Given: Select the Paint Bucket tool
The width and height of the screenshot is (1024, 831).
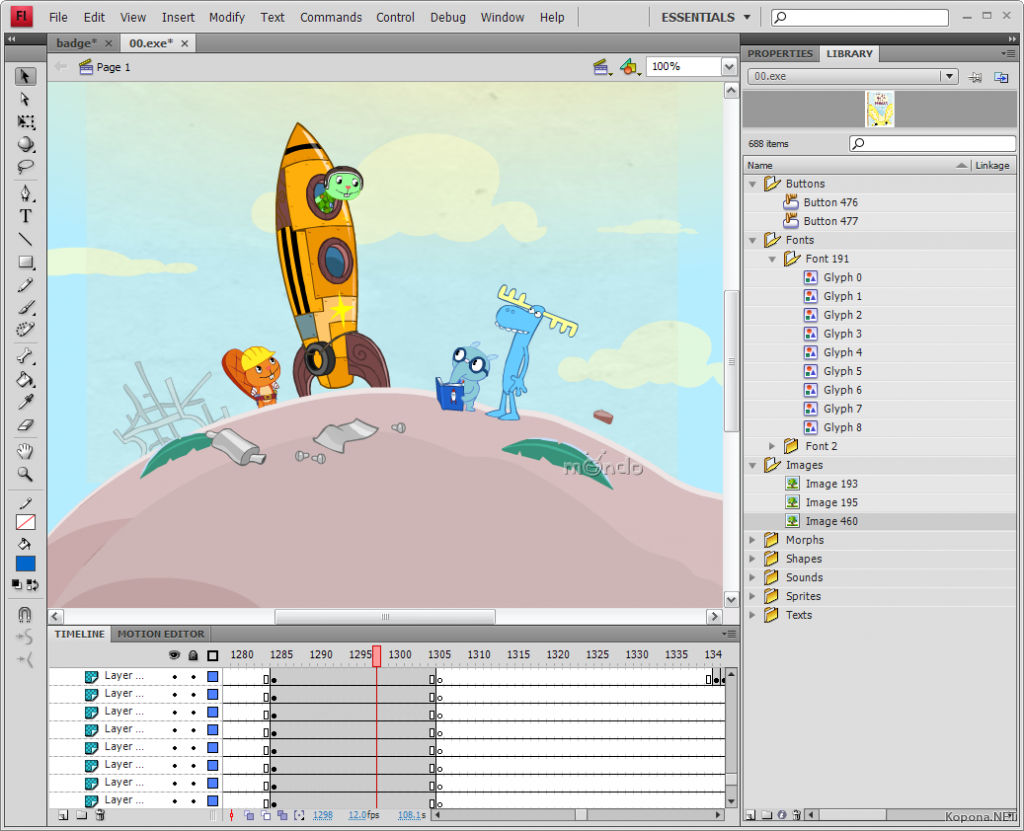Looking at the screenshot, I should (26, 380).
